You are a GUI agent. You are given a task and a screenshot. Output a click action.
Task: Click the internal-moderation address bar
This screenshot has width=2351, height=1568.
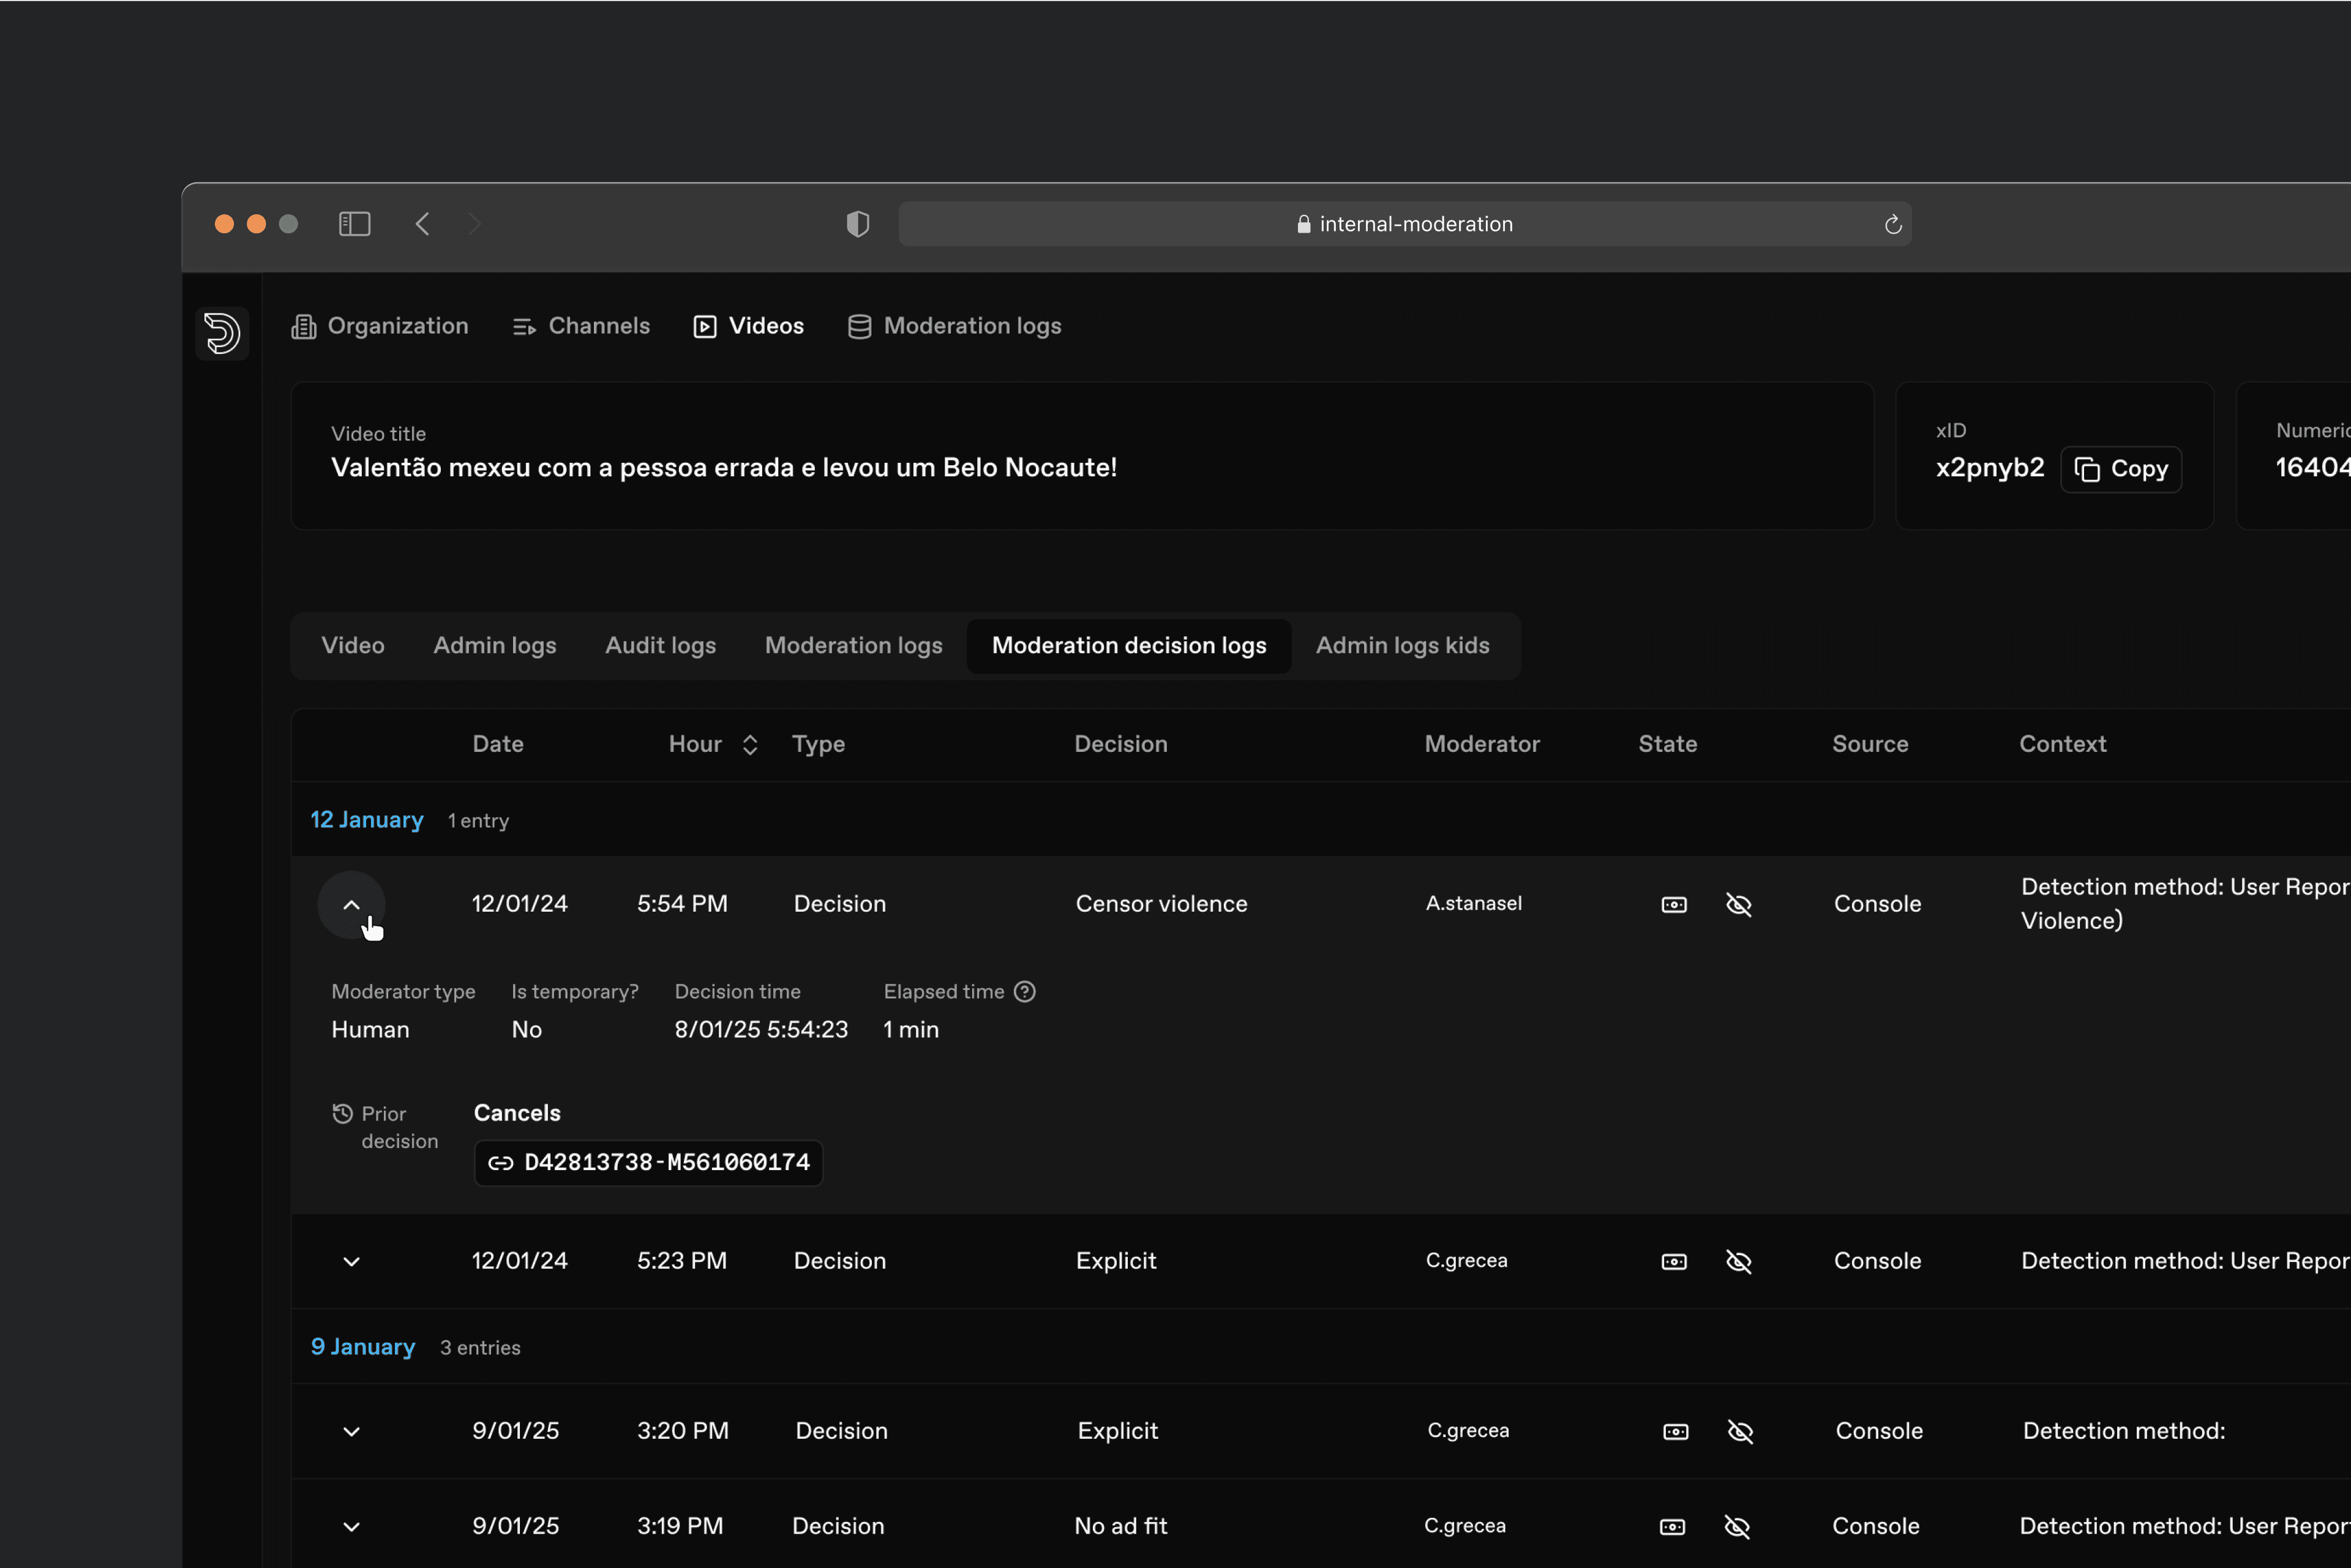click(1405, 224)
